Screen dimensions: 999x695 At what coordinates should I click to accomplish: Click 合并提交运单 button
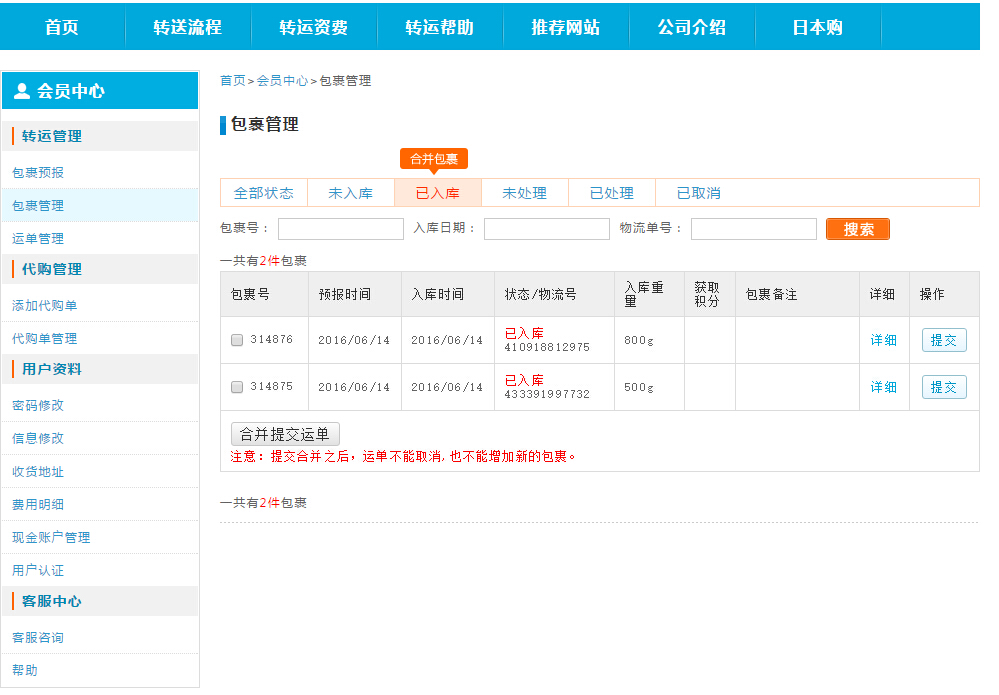(x=286, y=434)
